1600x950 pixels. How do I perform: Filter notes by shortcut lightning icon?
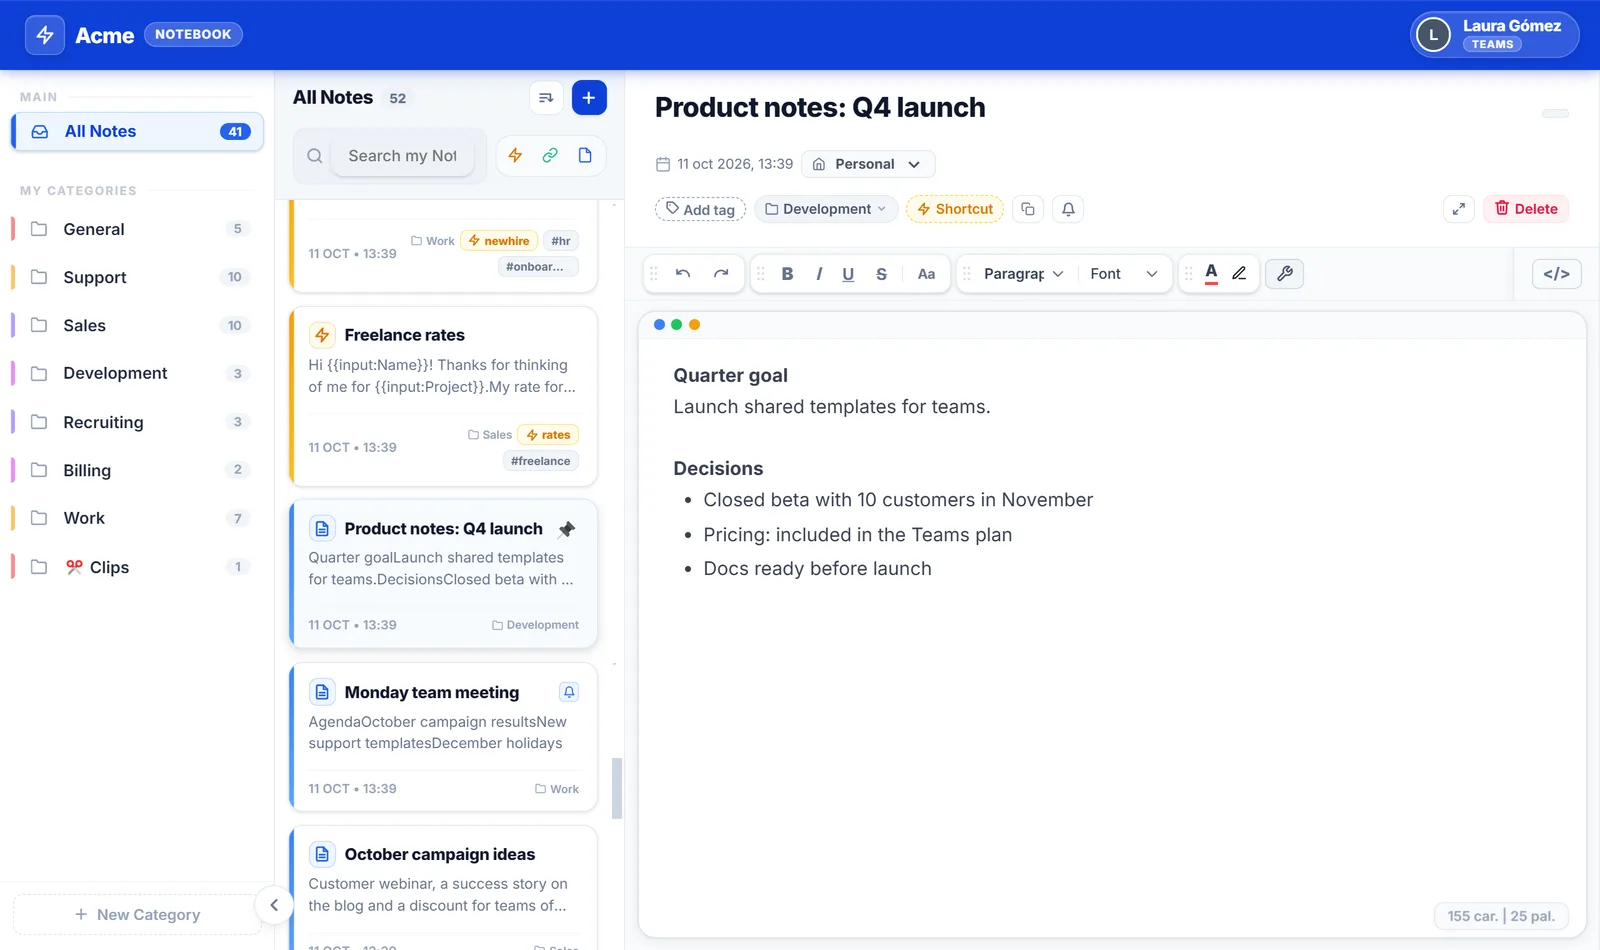(x=515, y=155)
